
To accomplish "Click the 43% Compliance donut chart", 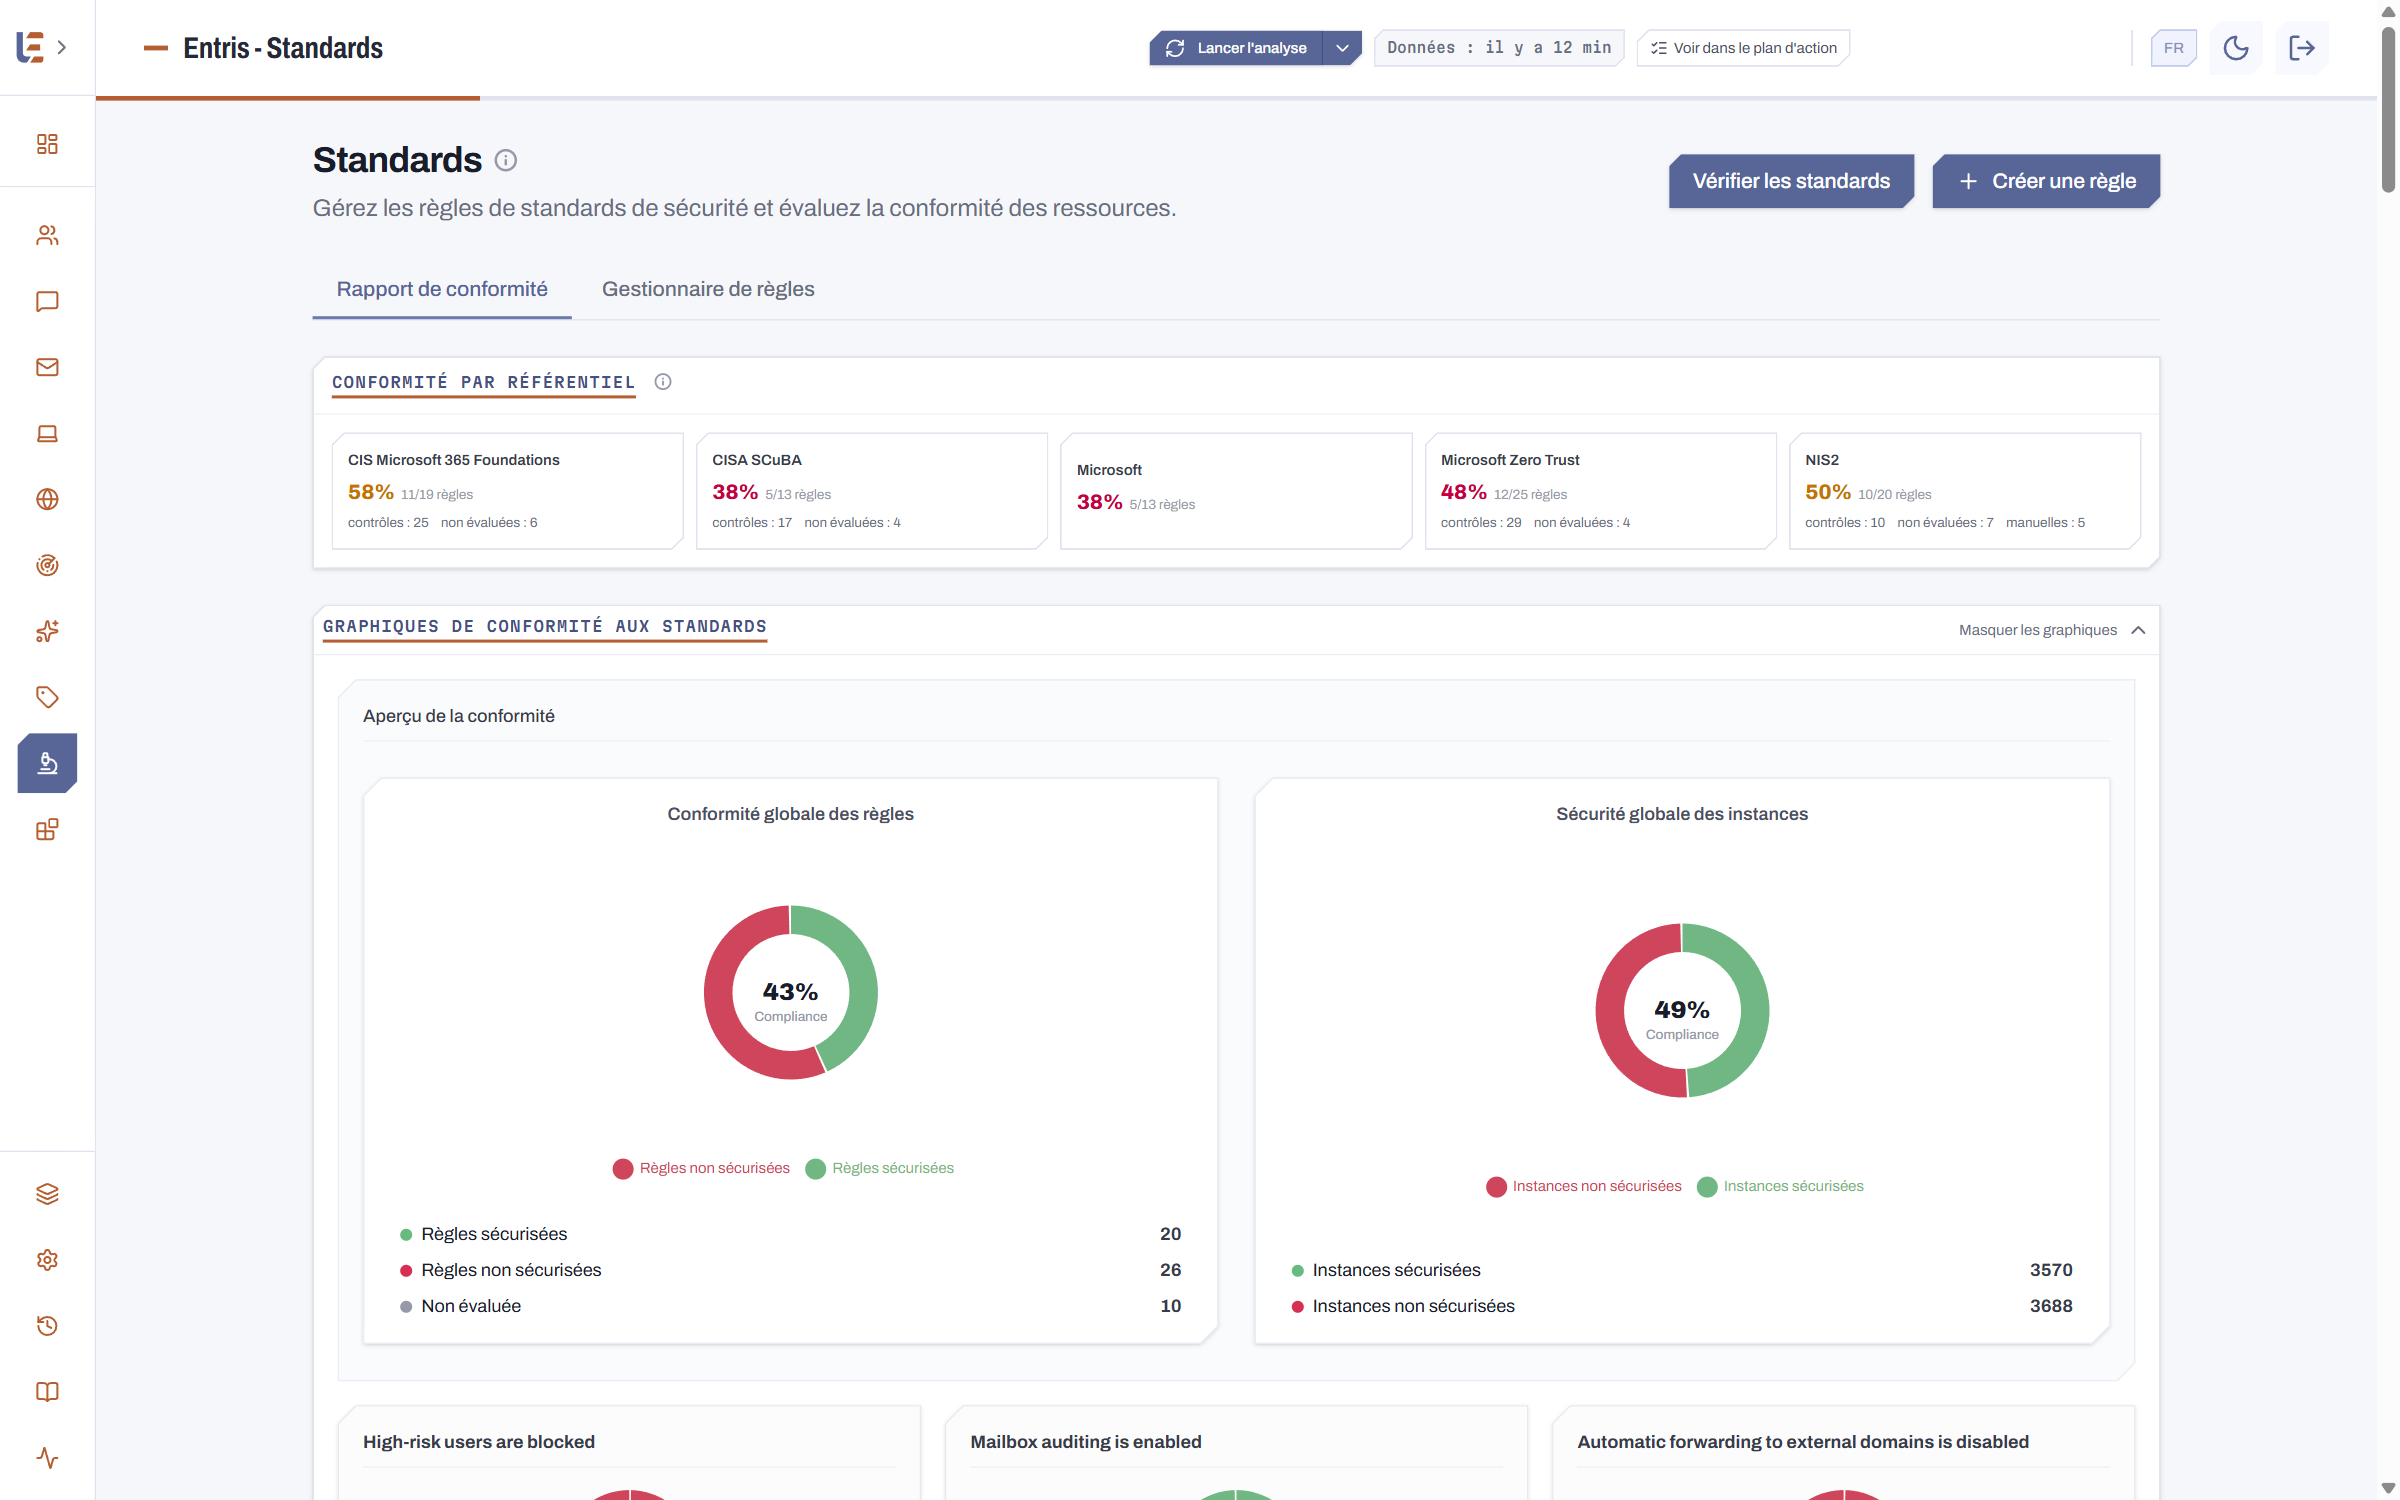I will click(790, 992).
